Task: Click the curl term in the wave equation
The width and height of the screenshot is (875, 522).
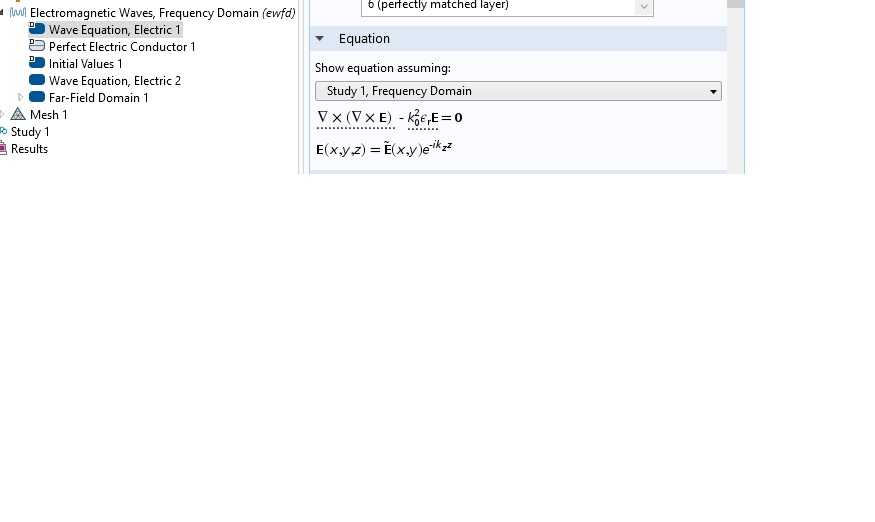Action: point(355,118)
